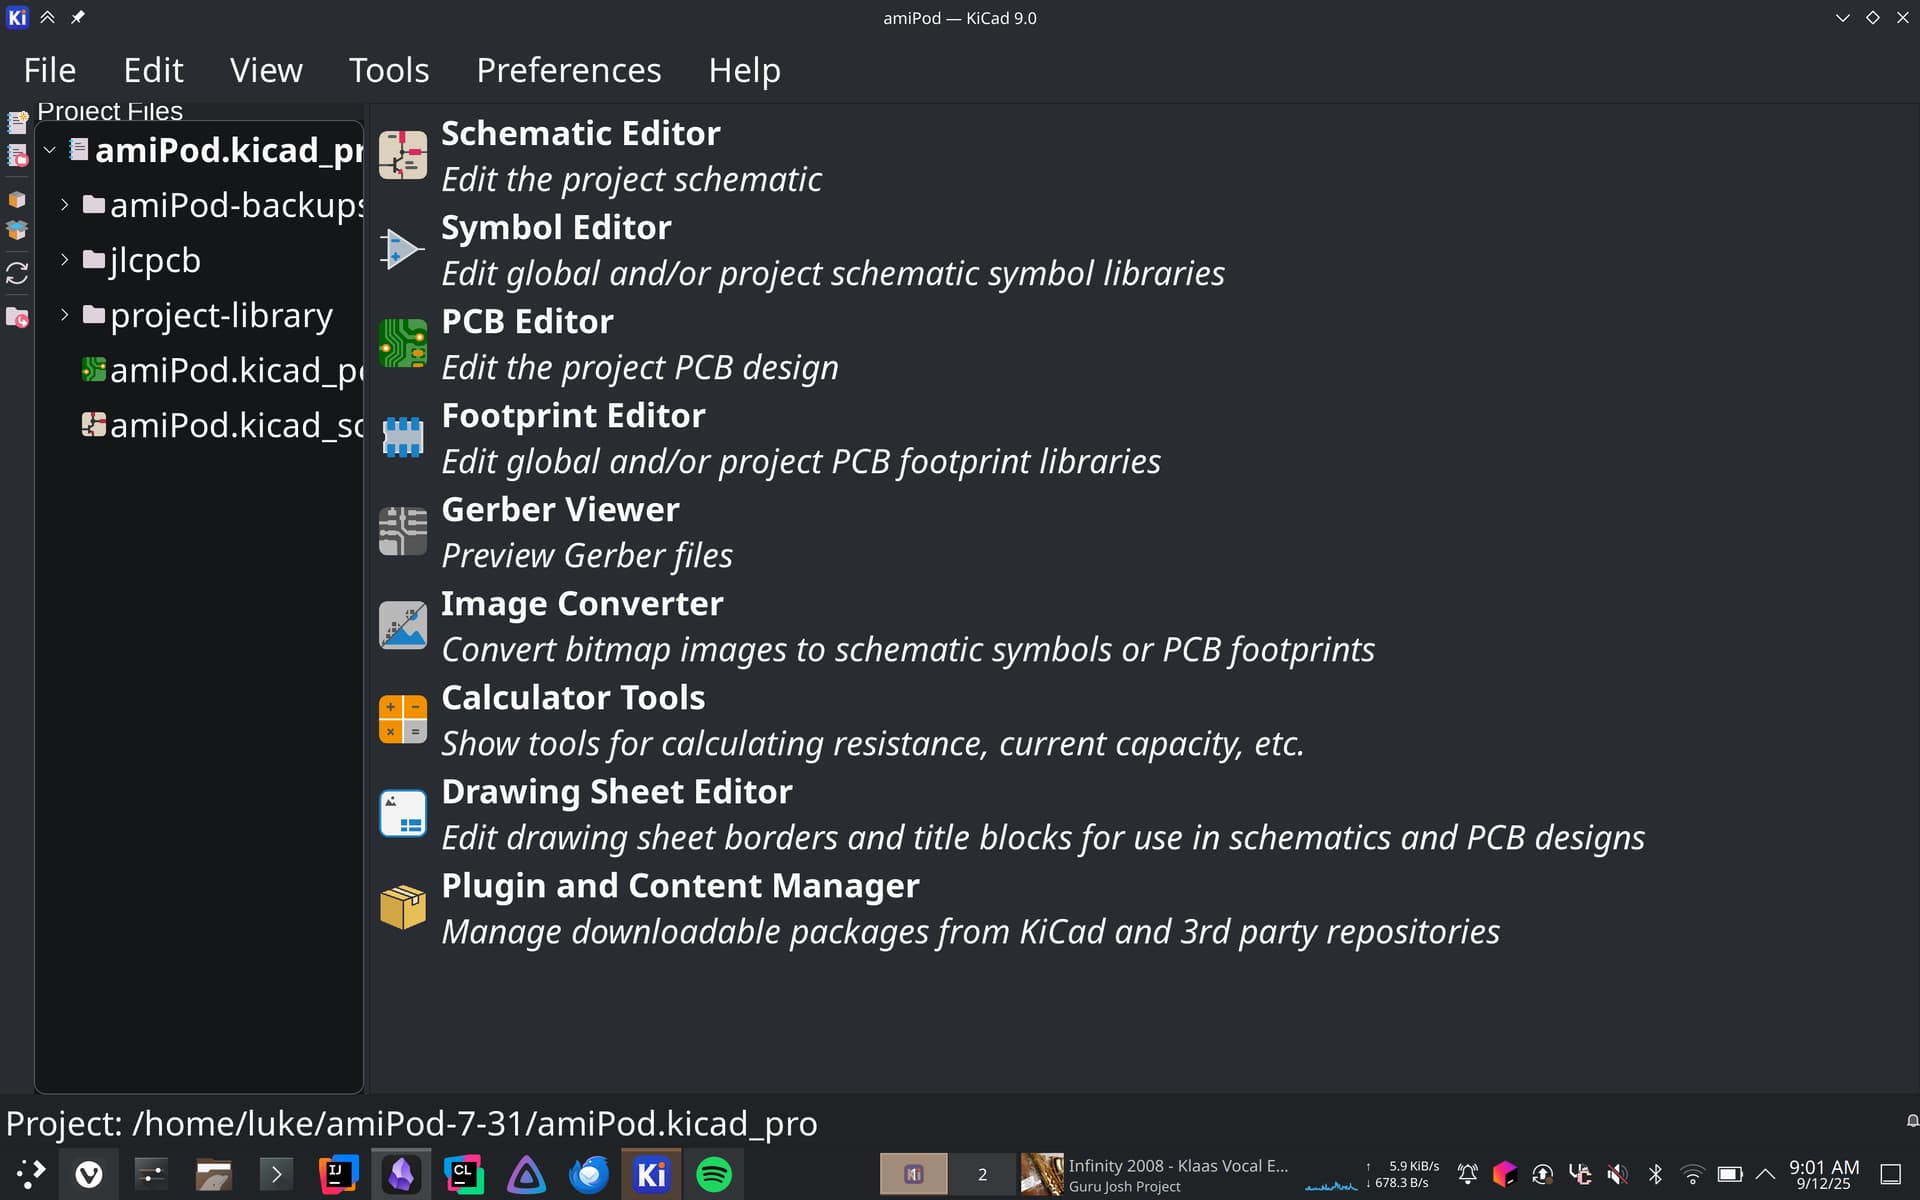Click the Bluetooth tray icon
This screenshot has width=1920, height=1200.
1655,1174
